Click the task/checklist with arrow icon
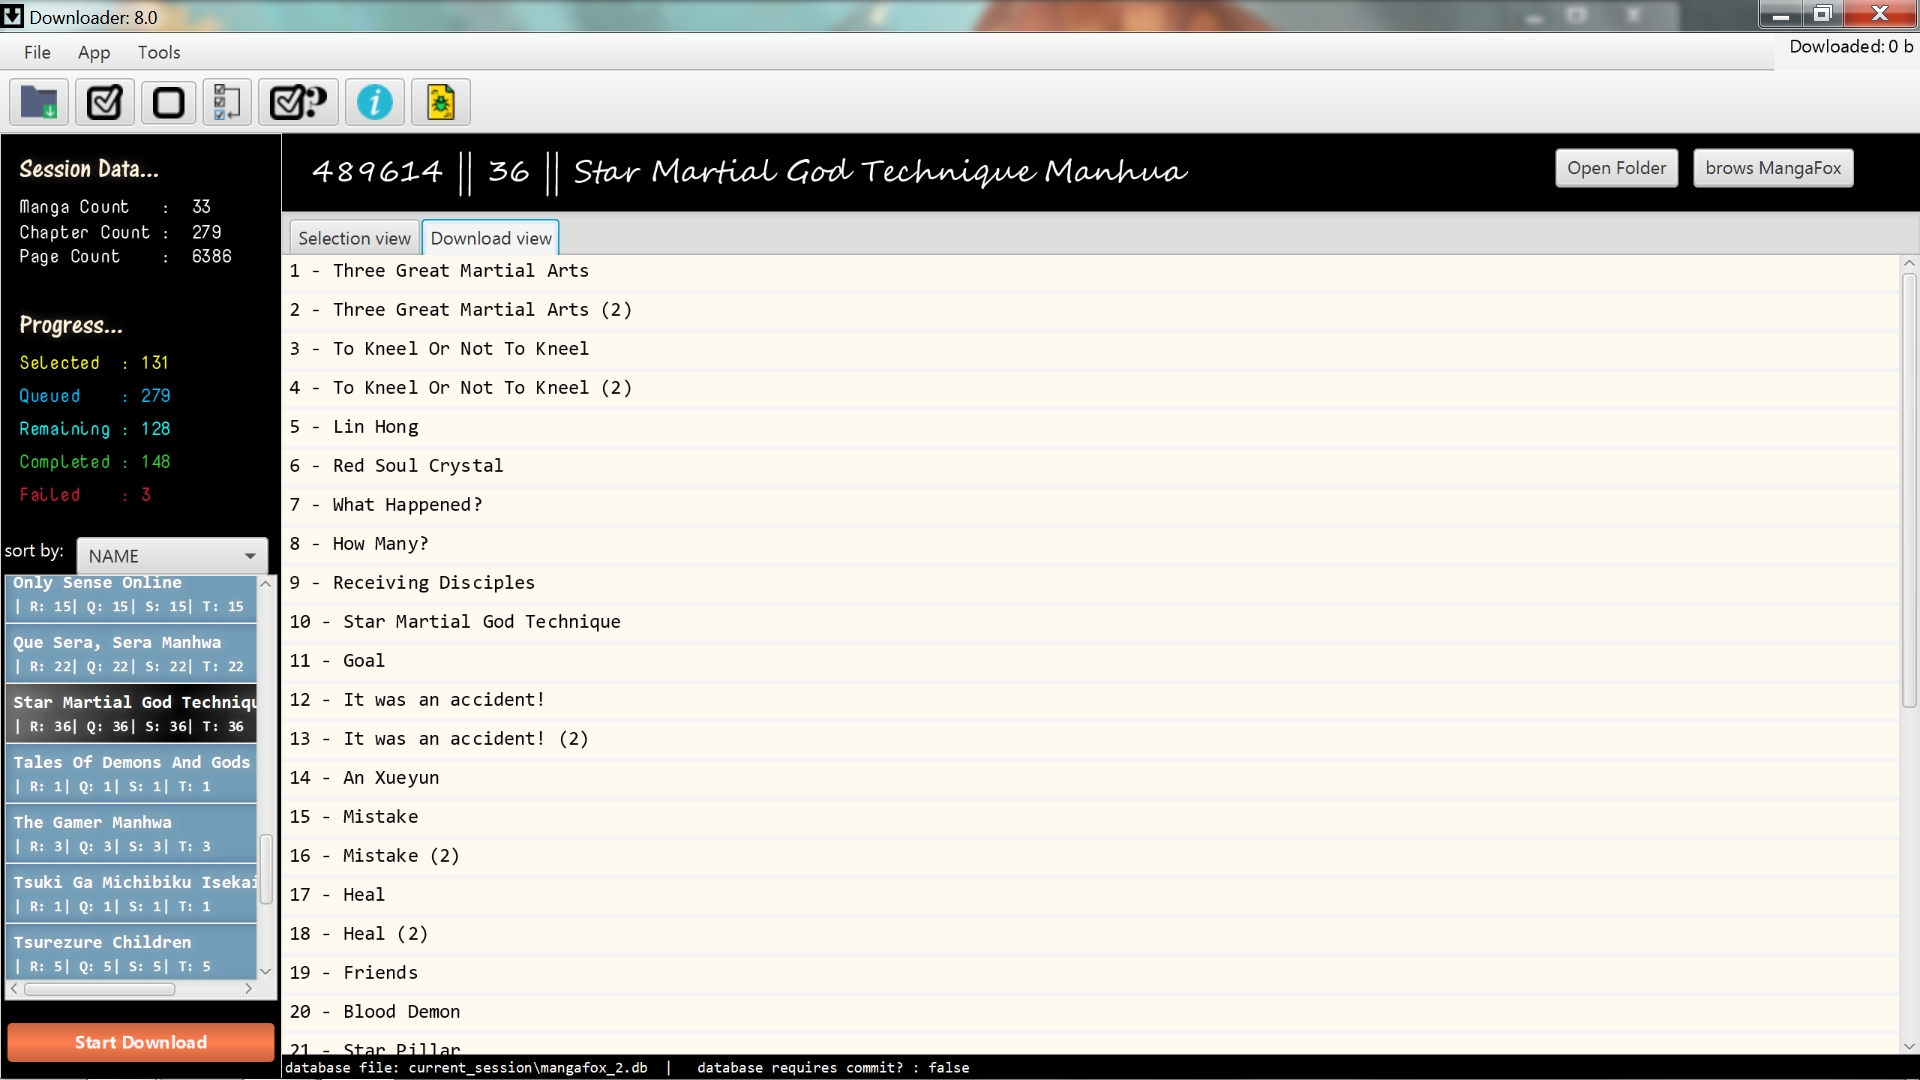The width and height of the screenshot is (1920, 1080). point(225,100)
